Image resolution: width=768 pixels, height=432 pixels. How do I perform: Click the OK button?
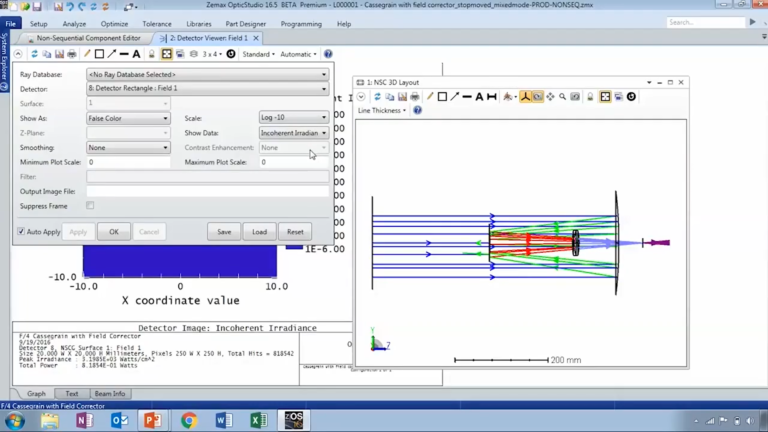(x=114, y=232)
